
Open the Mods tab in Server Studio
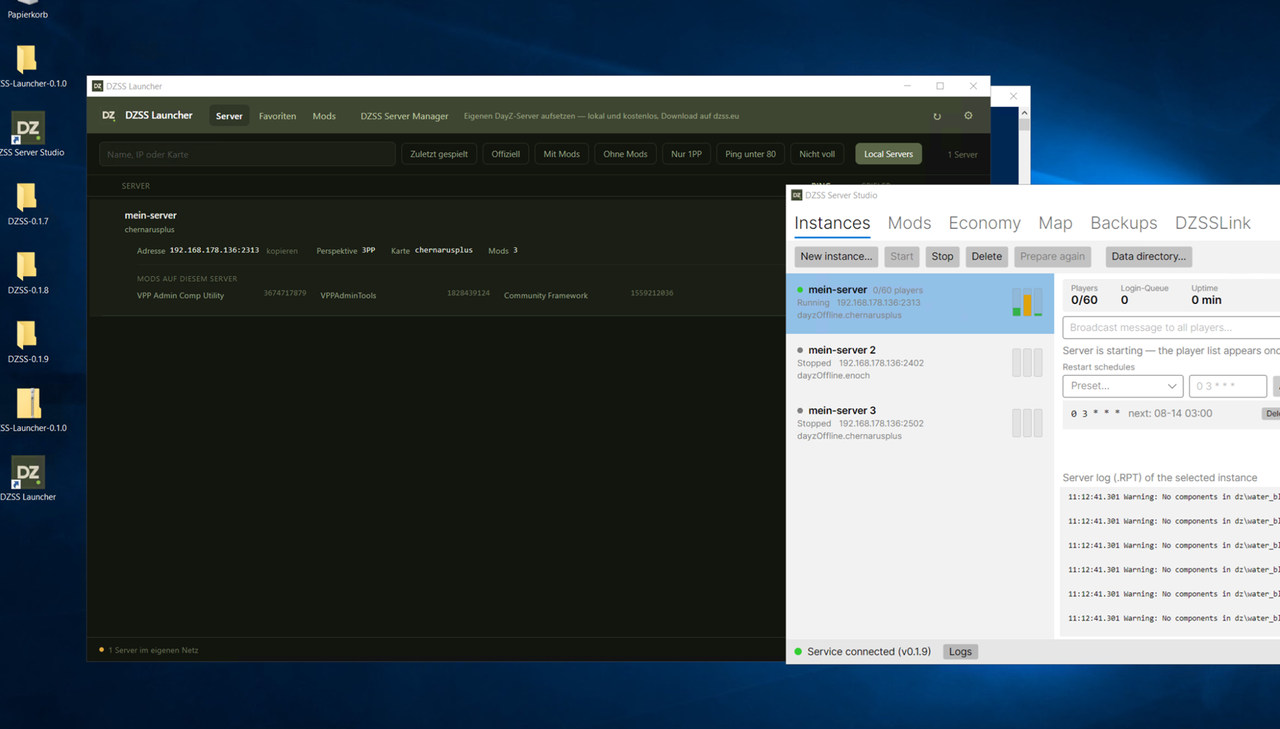coord(909,223)
